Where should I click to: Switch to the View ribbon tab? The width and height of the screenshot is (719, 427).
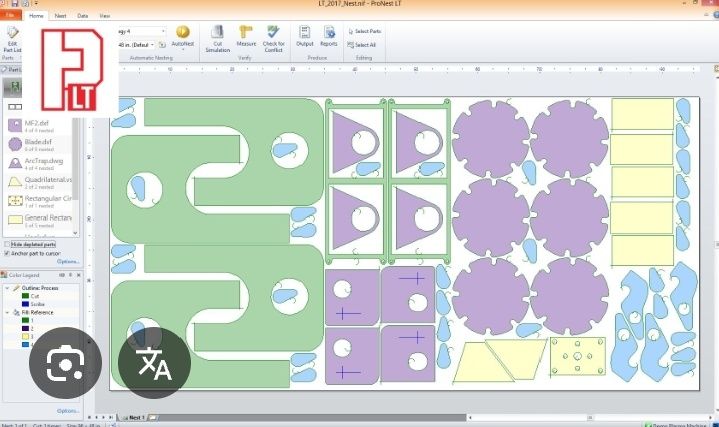tap(105, 16)
